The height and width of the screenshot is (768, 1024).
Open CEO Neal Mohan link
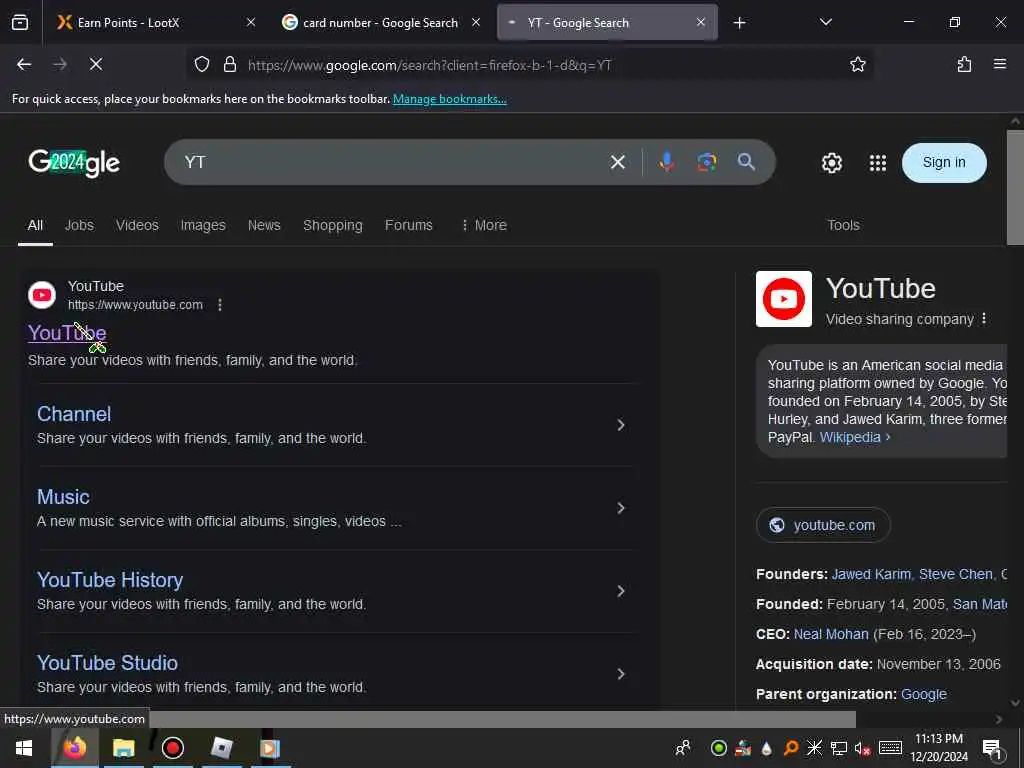pos(831,634)
